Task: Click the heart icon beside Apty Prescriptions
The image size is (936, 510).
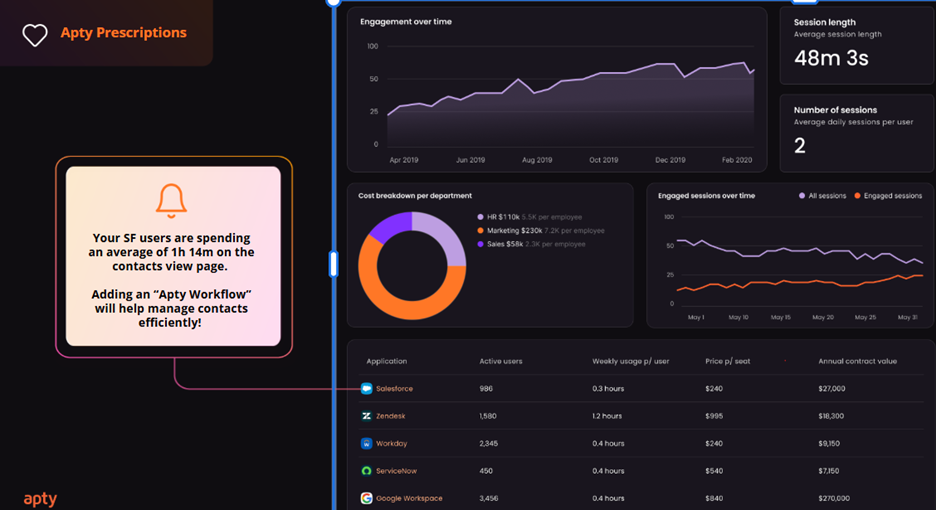Action: click(35, 35)
